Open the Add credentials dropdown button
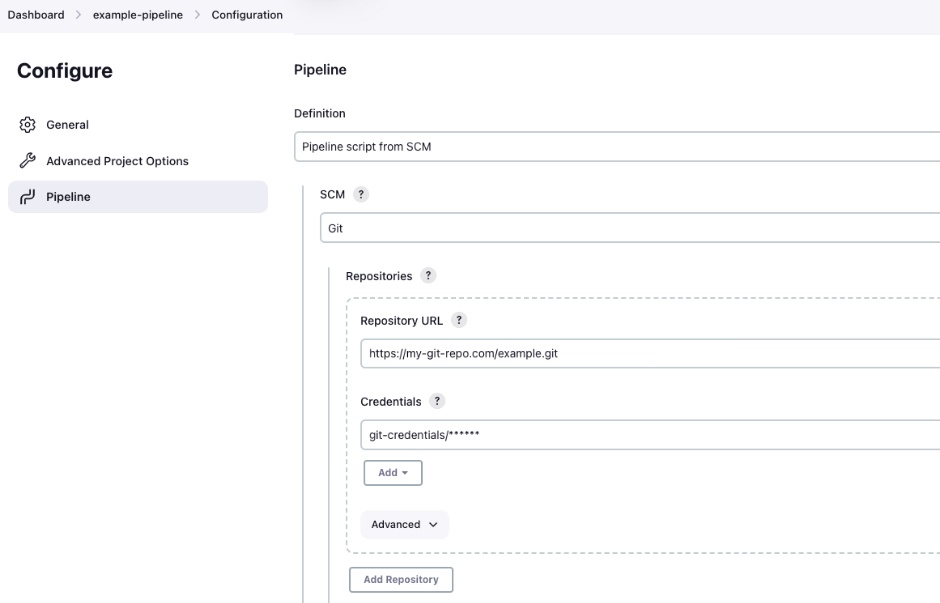This screenshot has width=940, height=603. (393, 473)
